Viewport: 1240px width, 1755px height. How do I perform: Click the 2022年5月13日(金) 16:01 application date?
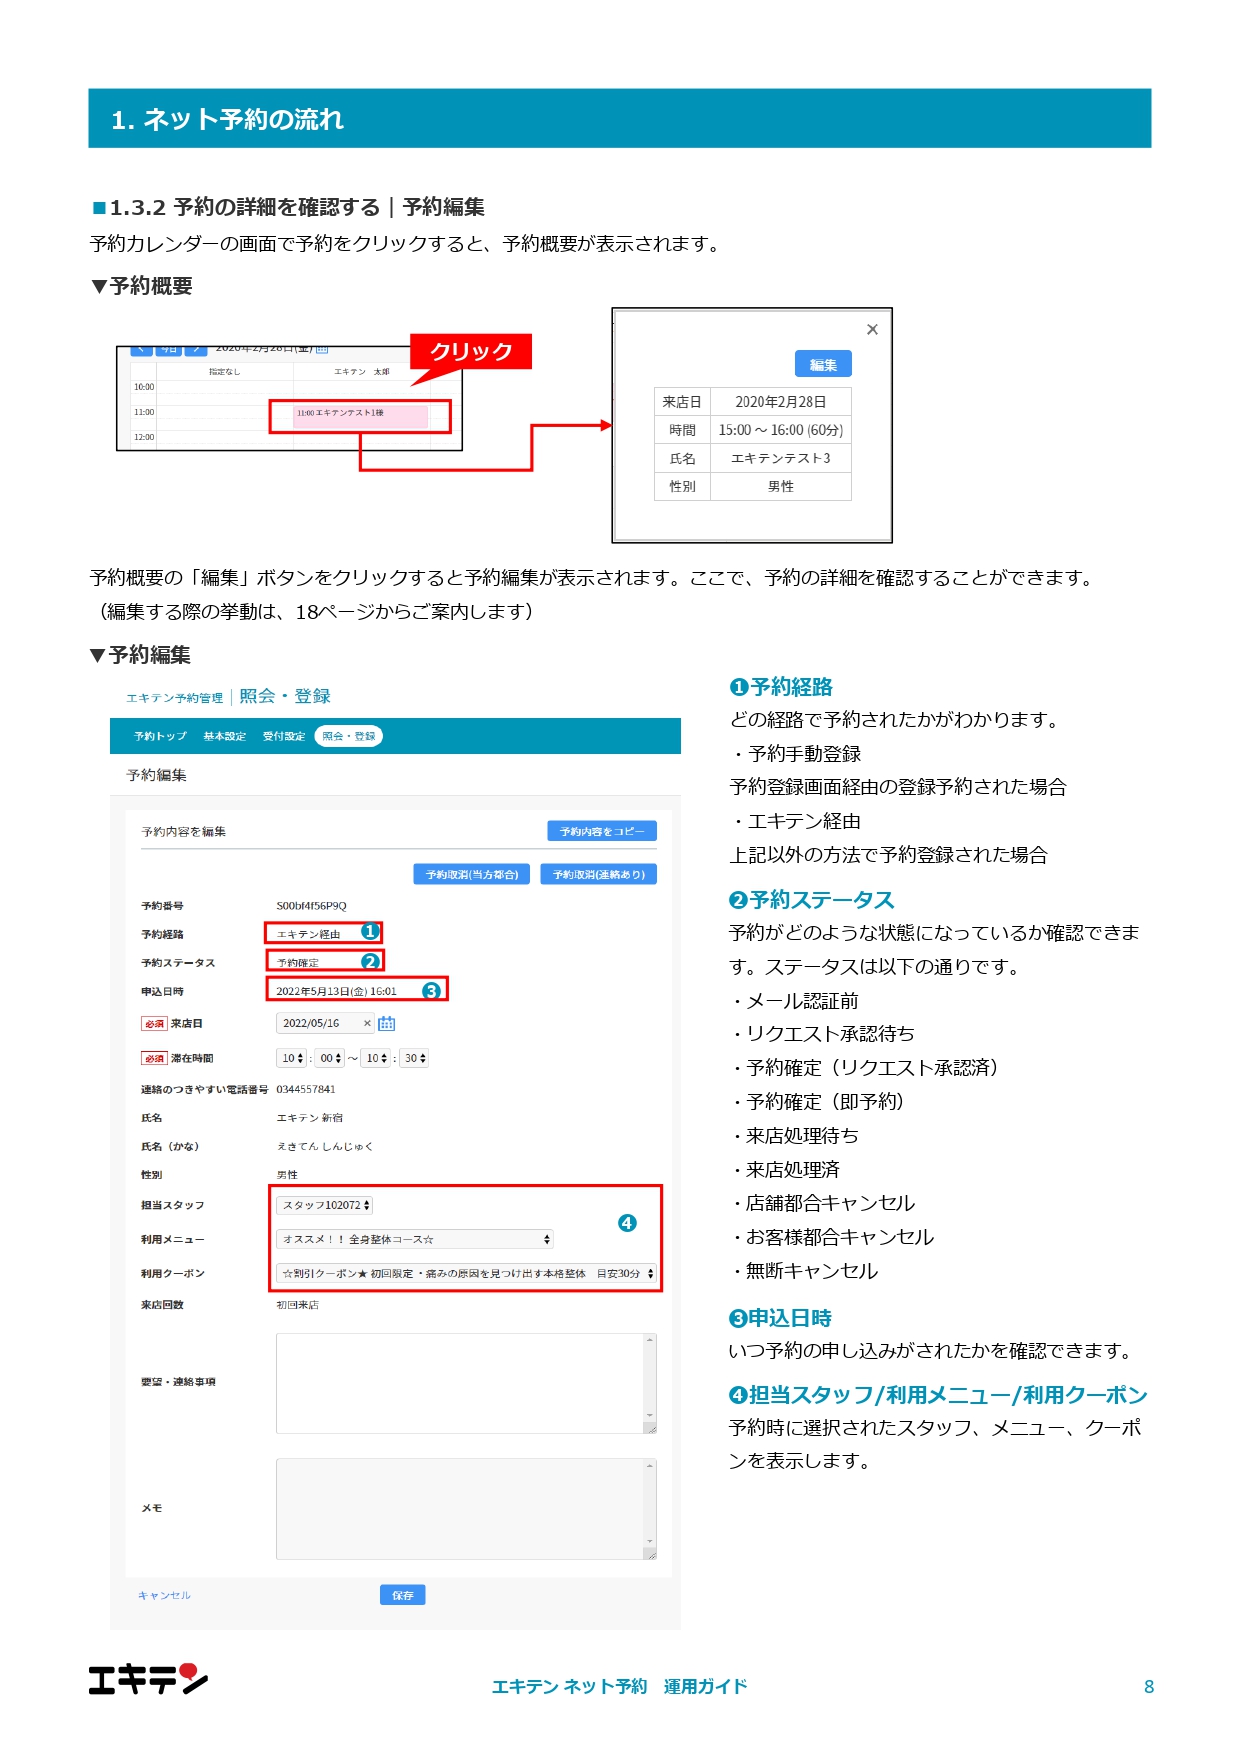pos(337,992)
